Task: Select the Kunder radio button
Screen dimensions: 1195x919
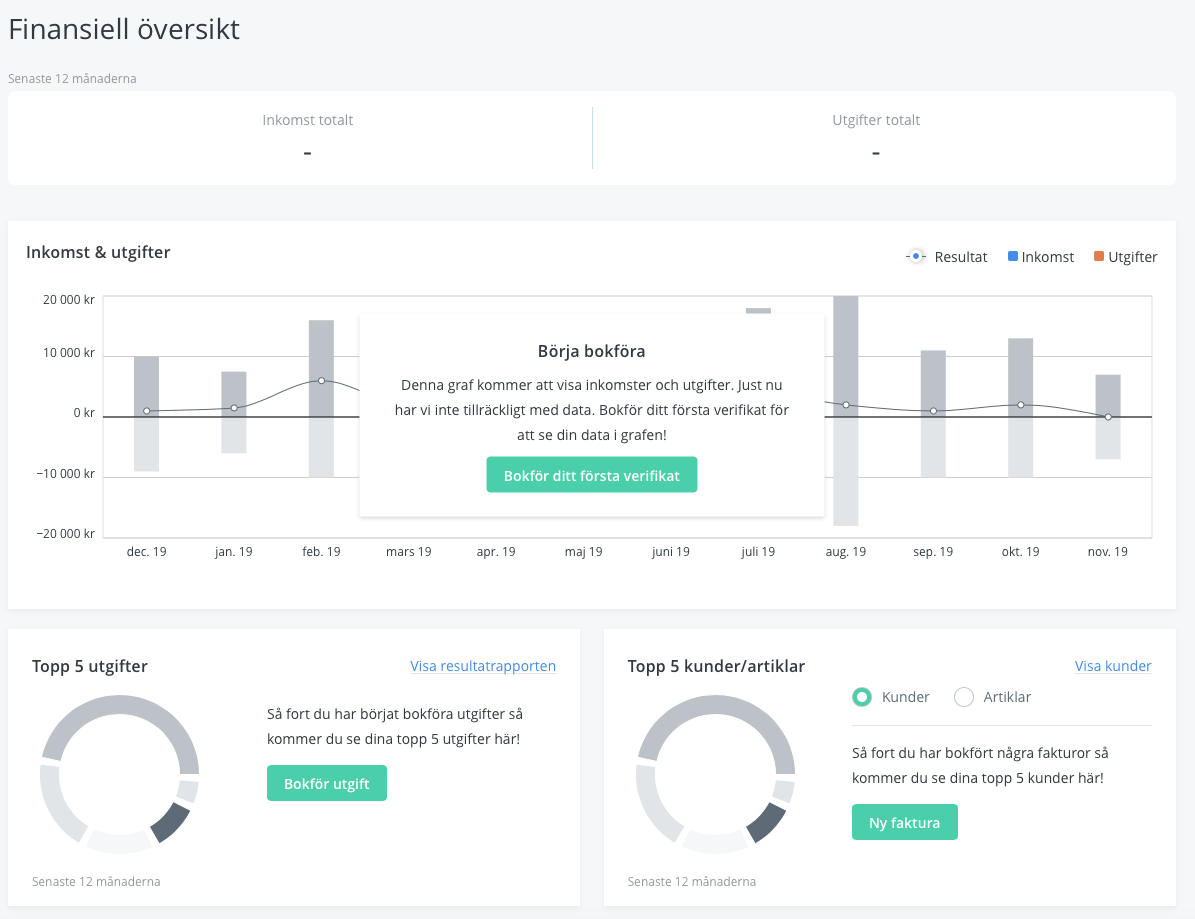Action: (x=861, y=697)
